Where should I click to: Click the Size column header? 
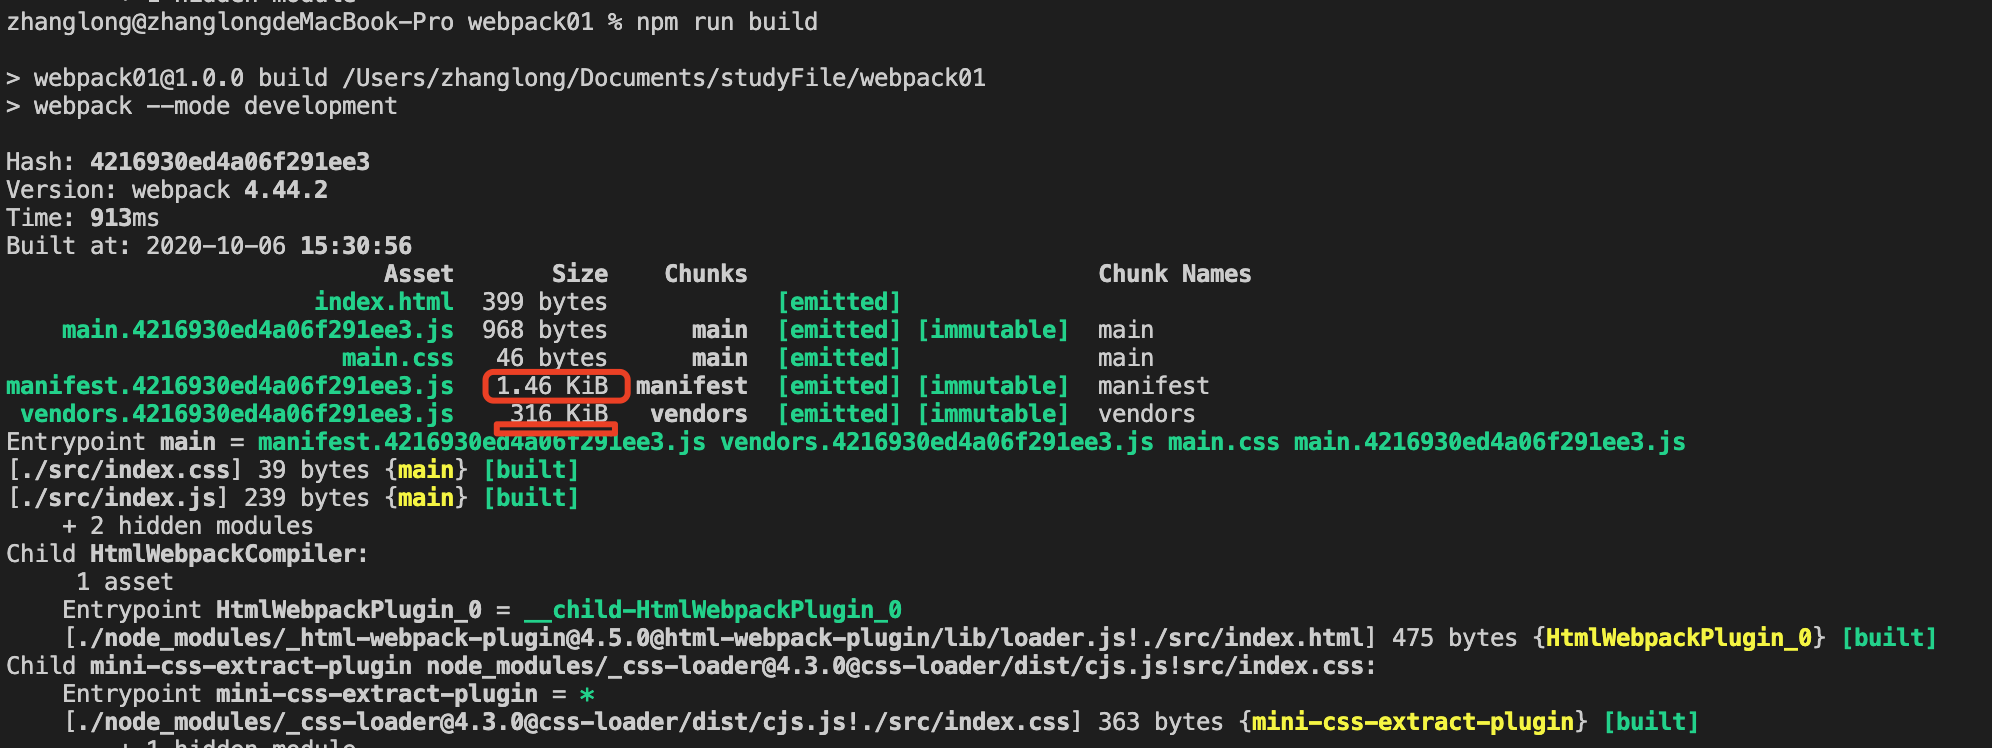pyautogui.click(x=580, y=274)
